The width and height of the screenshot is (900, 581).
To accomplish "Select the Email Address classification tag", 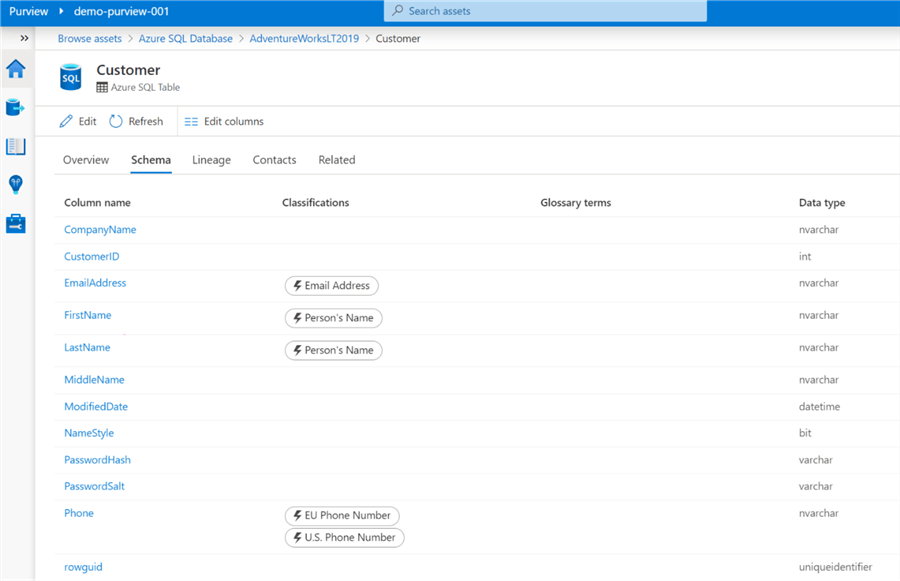I will (332, 286).
